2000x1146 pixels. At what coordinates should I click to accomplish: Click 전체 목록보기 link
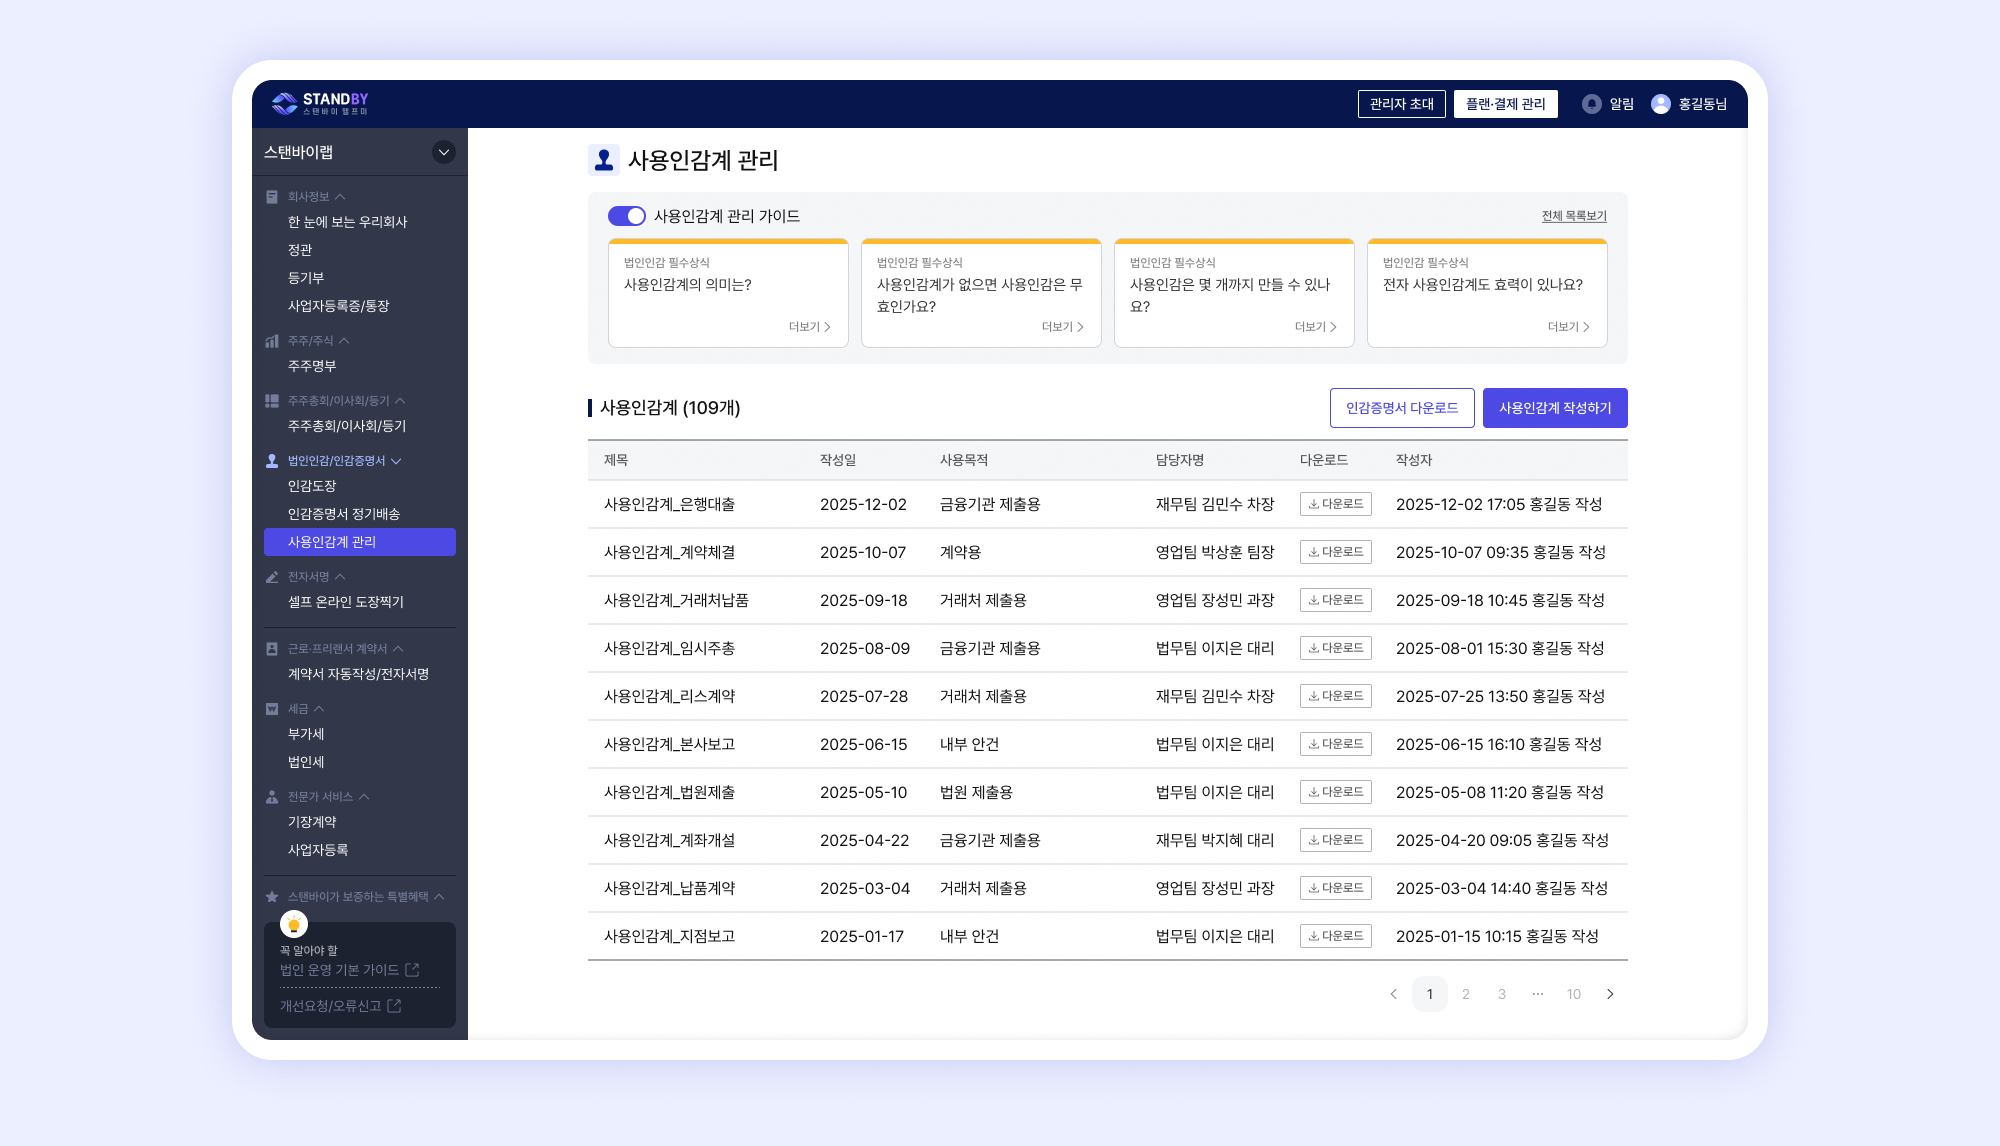tap(1573, 216)
